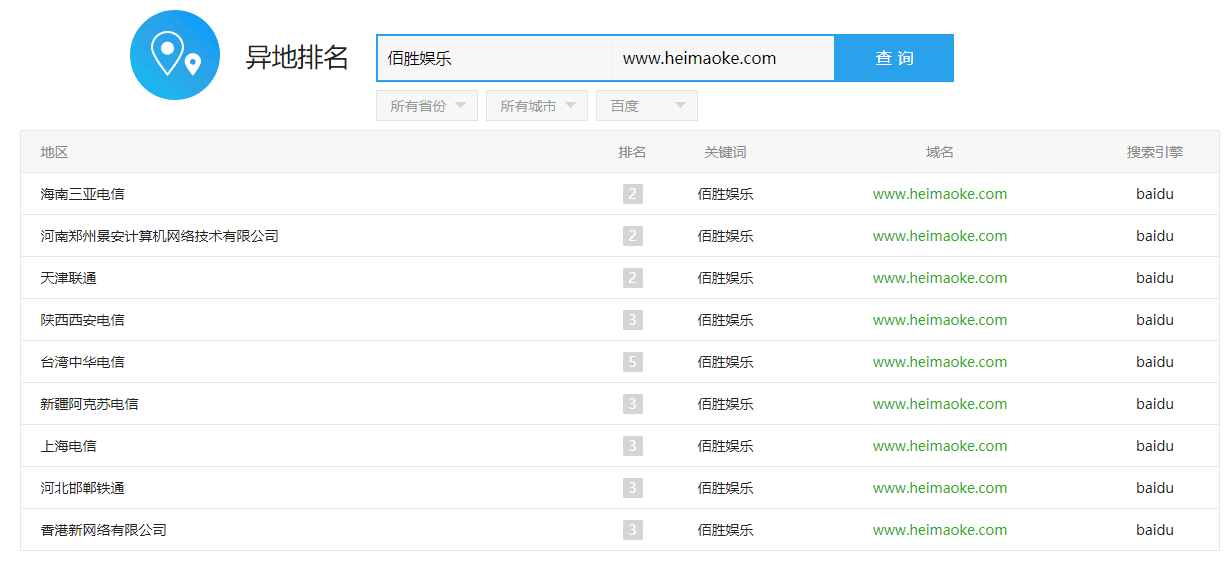Click rank badge 2 for 天津联通
Viewport: 1227px width, 575px height.
632,278
